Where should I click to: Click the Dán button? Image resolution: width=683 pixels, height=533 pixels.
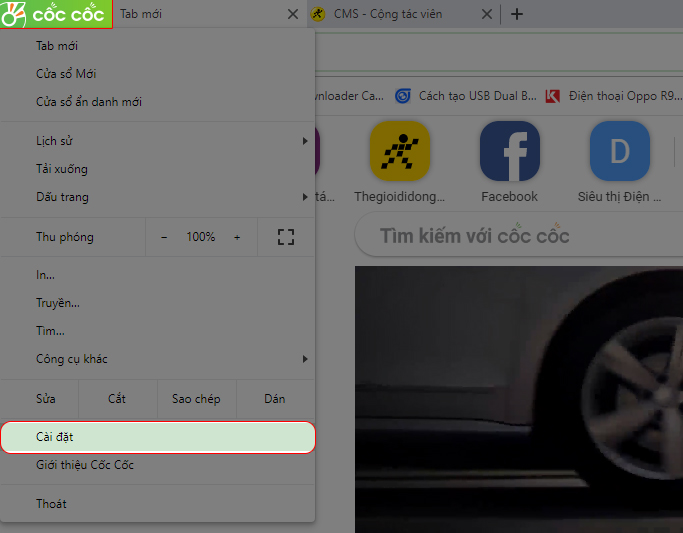(275, 398)
